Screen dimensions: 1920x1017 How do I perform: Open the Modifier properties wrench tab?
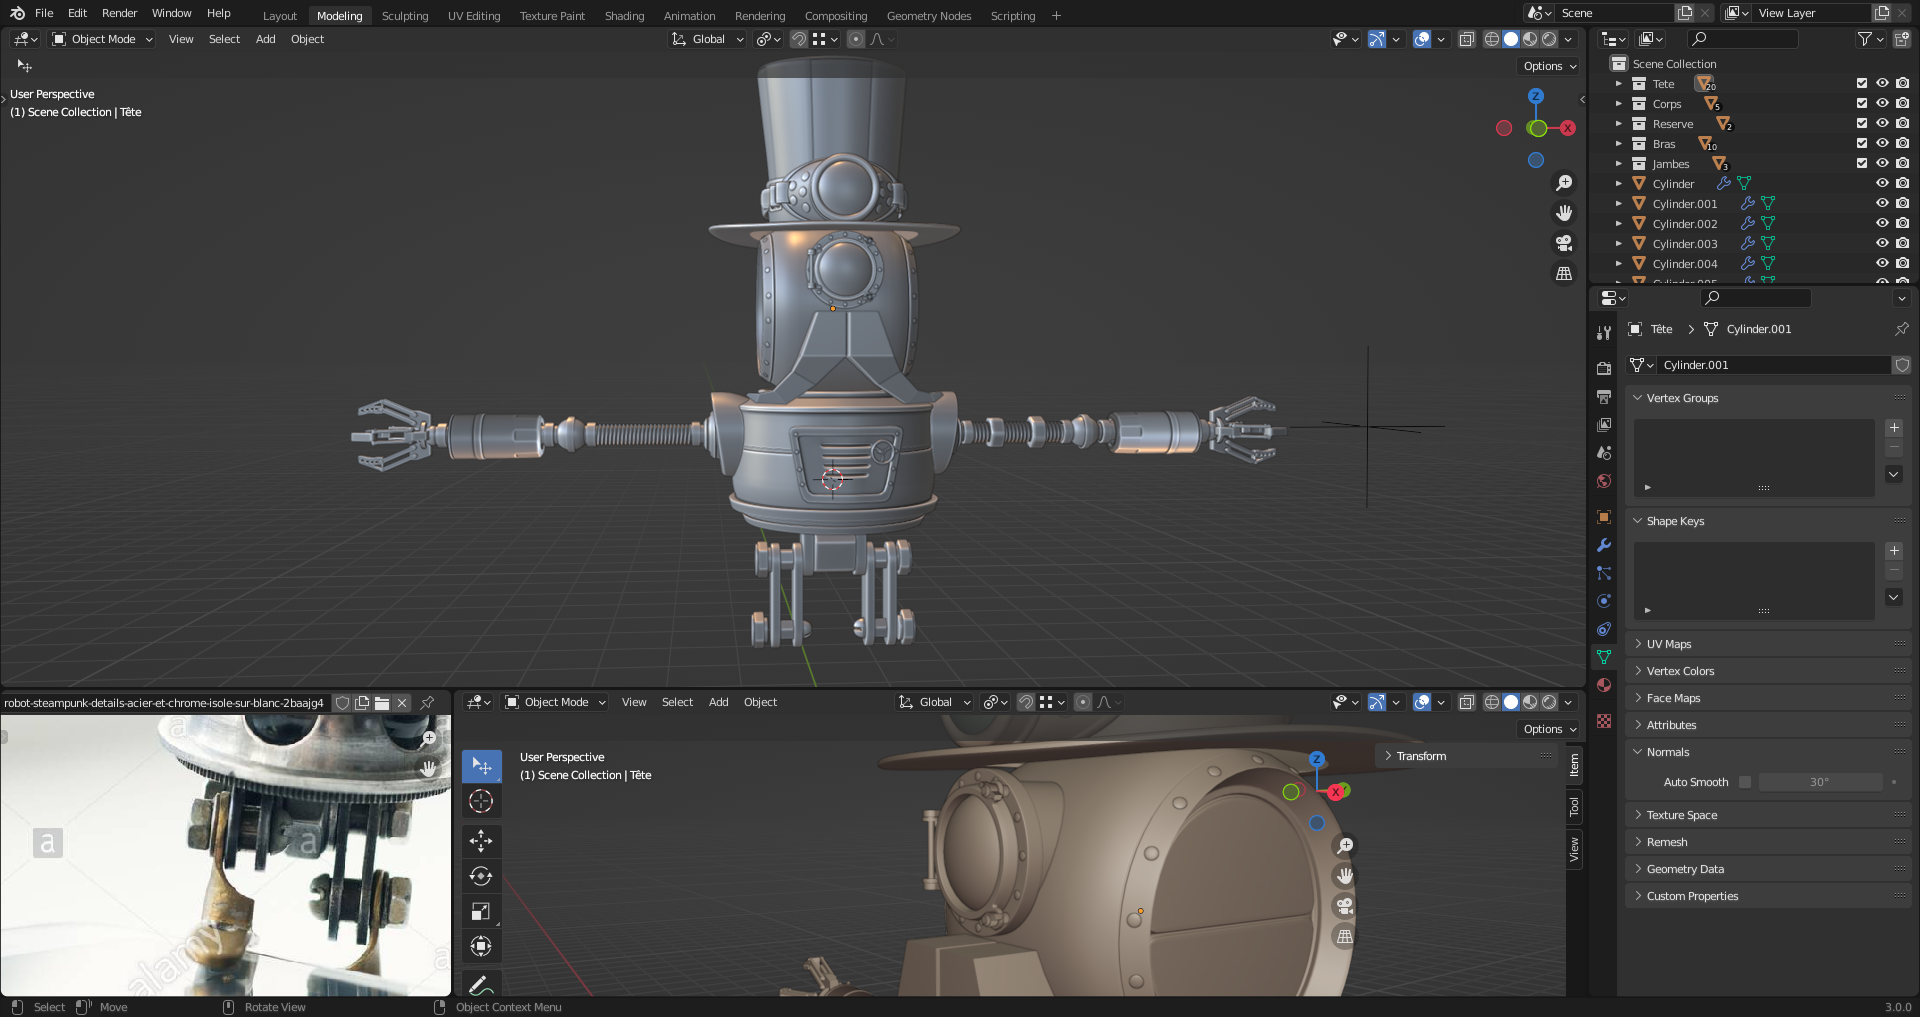point(1604,545)
